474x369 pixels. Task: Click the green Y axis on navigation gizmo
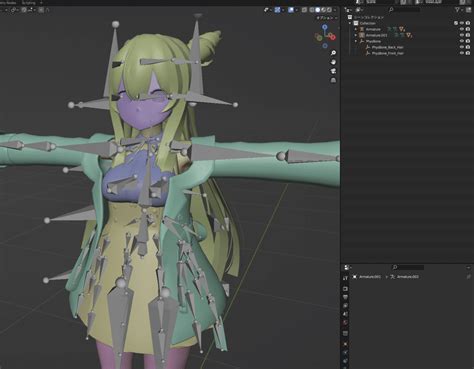pyautogui.click(x=319, y=38)
